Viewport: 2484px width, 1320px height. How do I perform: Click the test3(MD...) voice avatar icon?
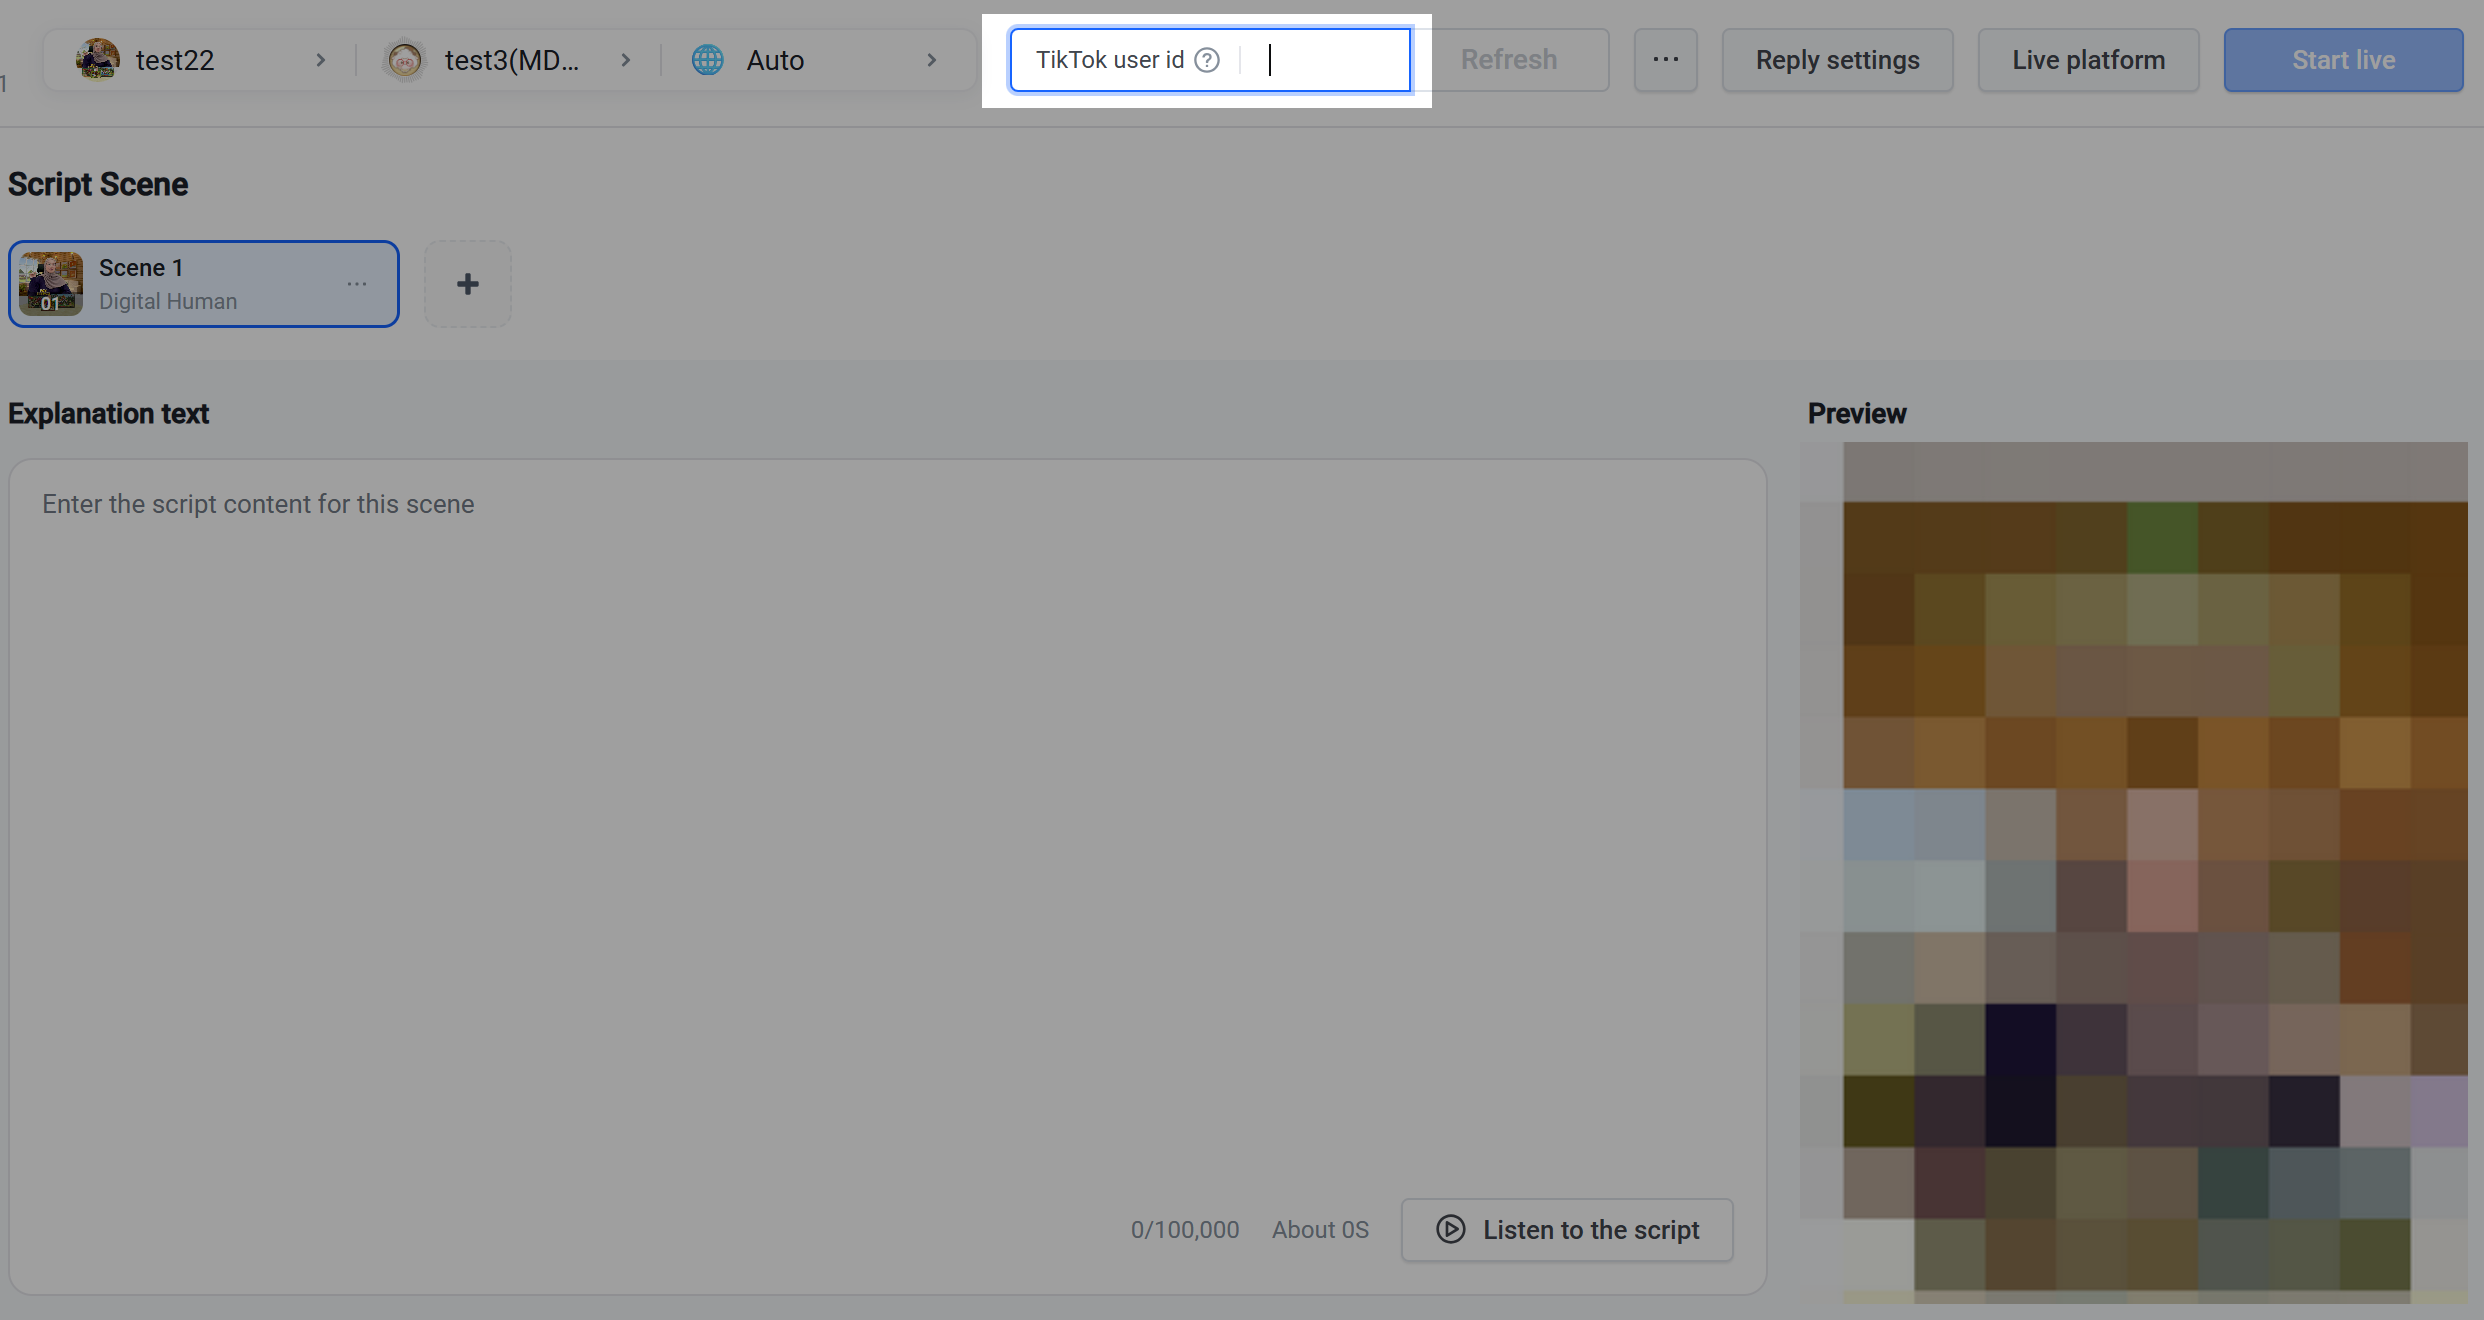click(x=405, y=60)
